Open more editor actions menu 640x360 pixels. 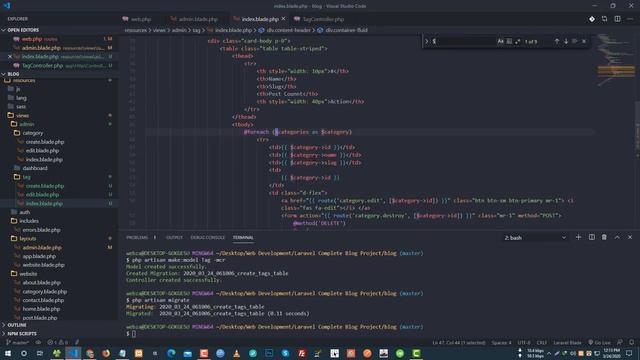click(630, 19)
